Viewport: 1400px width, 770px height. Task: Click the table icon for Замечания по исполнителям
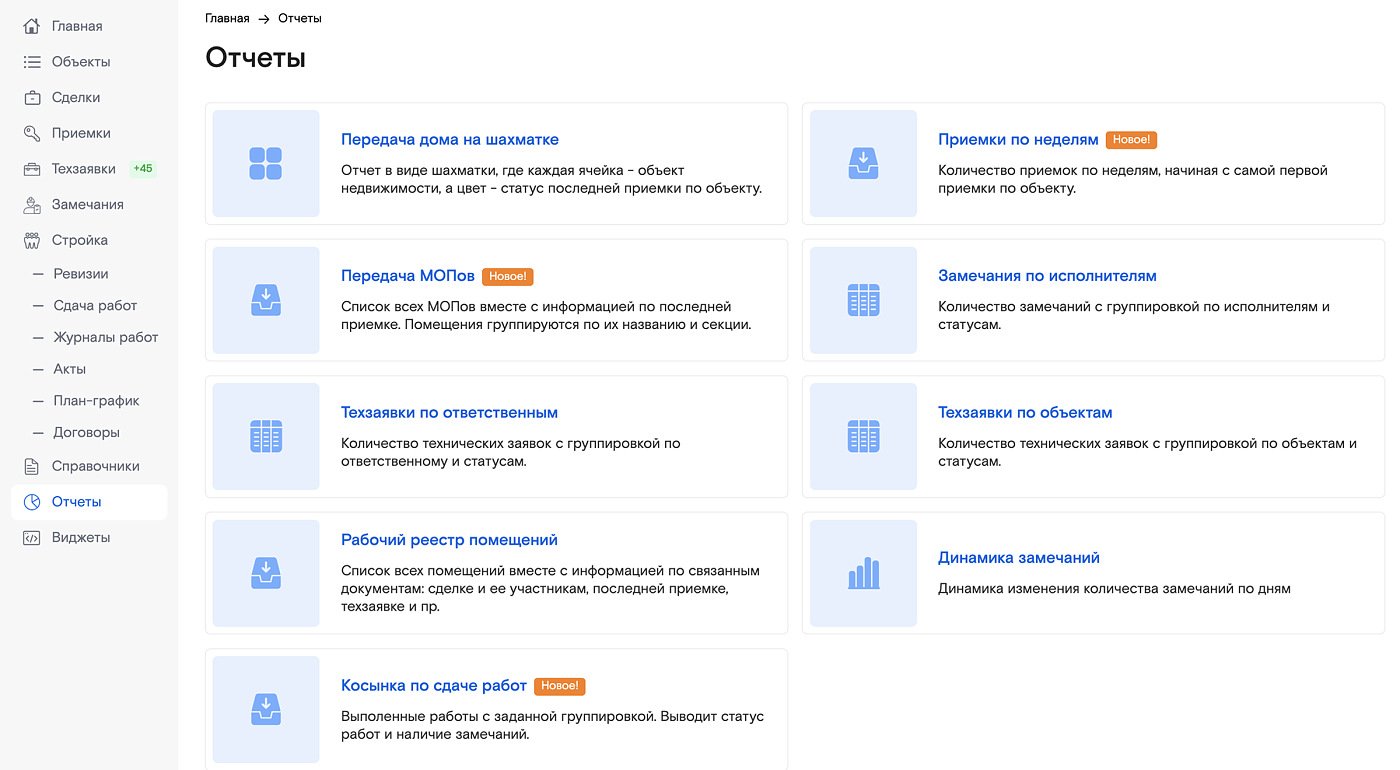863,300
